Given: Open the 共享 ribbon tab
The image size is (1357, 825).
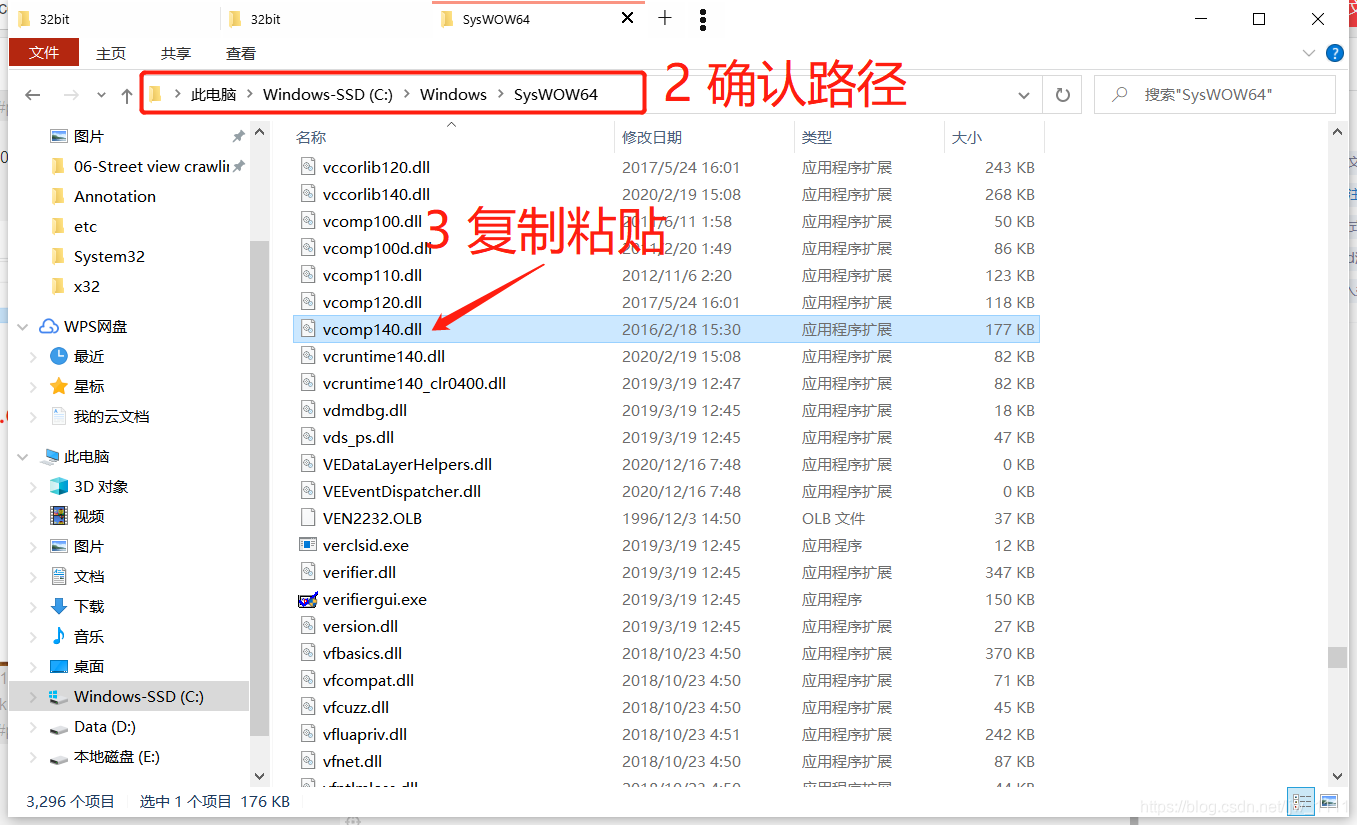Looking at the screenshot, I should pos(176,53).
